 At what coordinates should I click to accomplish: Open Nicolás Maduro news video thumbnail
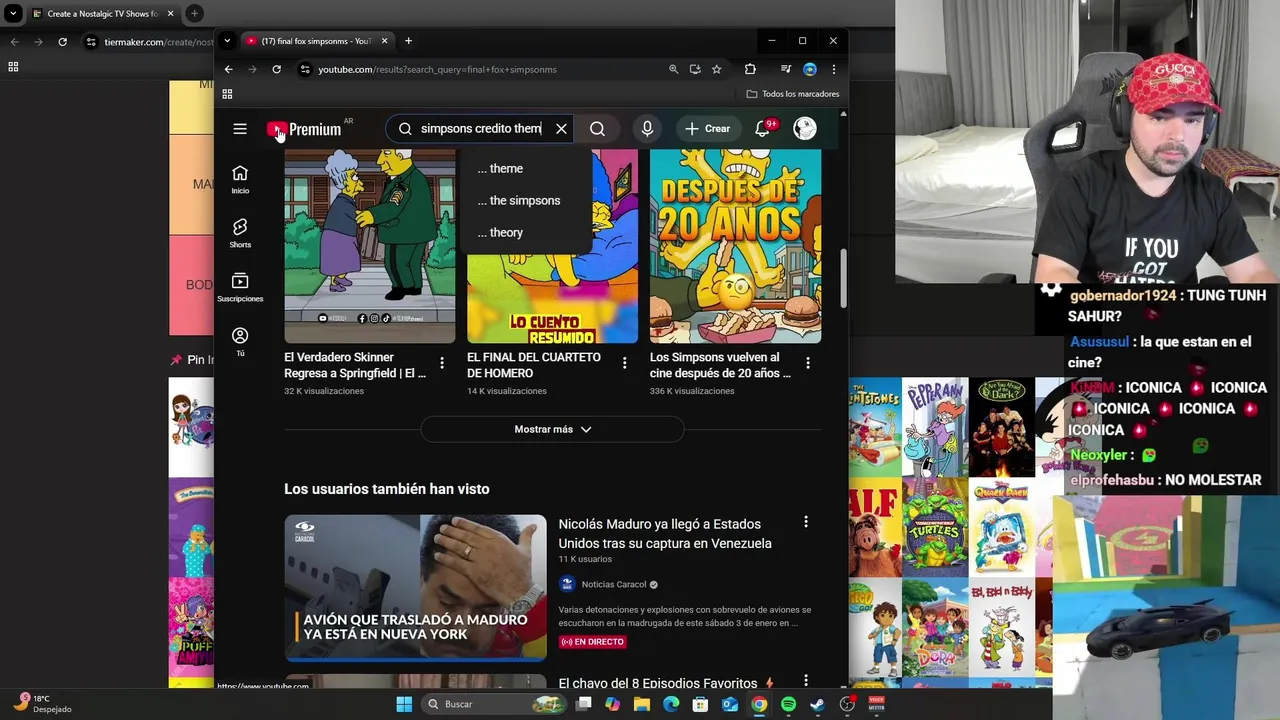coord(415,588)
